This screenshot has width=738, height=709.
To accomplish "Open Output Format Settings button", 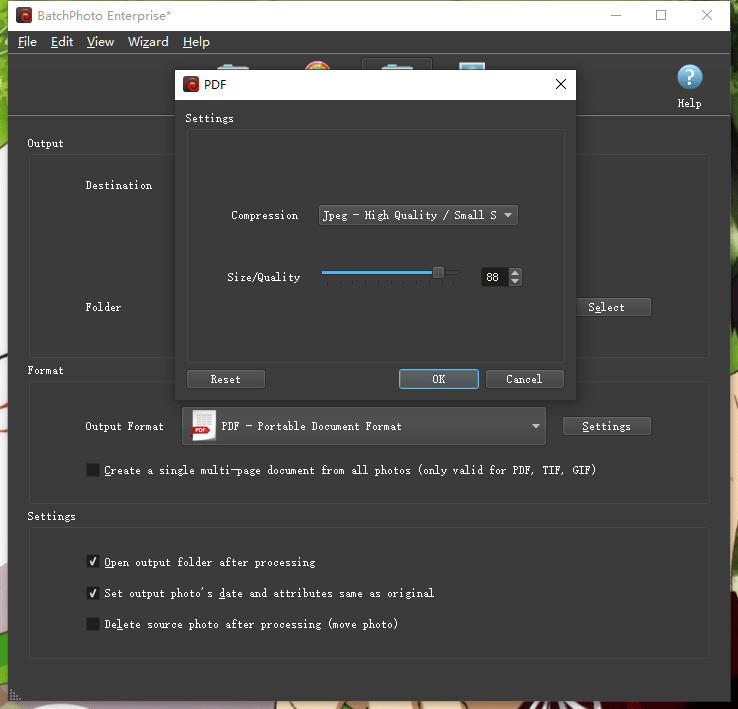I will click(607, 426).
